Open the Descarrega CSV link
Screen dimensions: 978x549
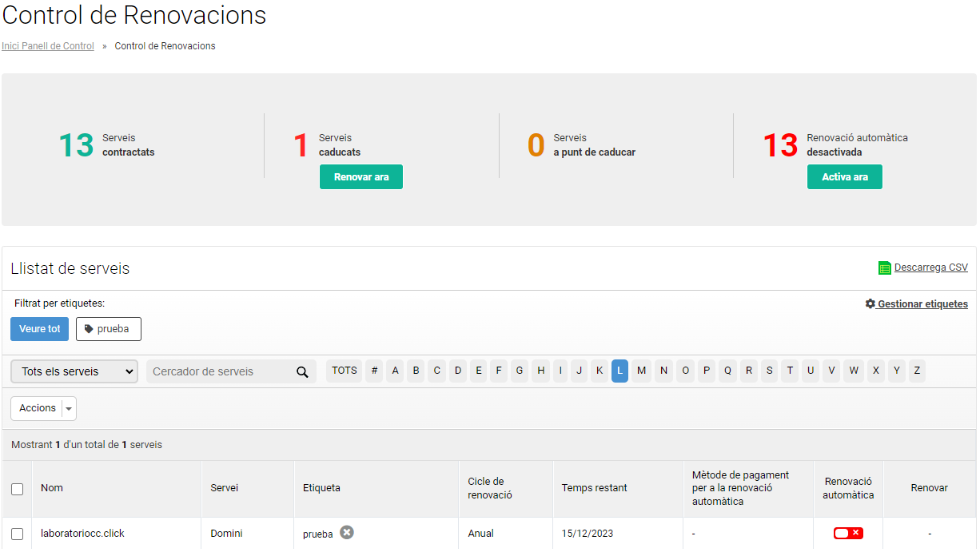coord(931,268)
